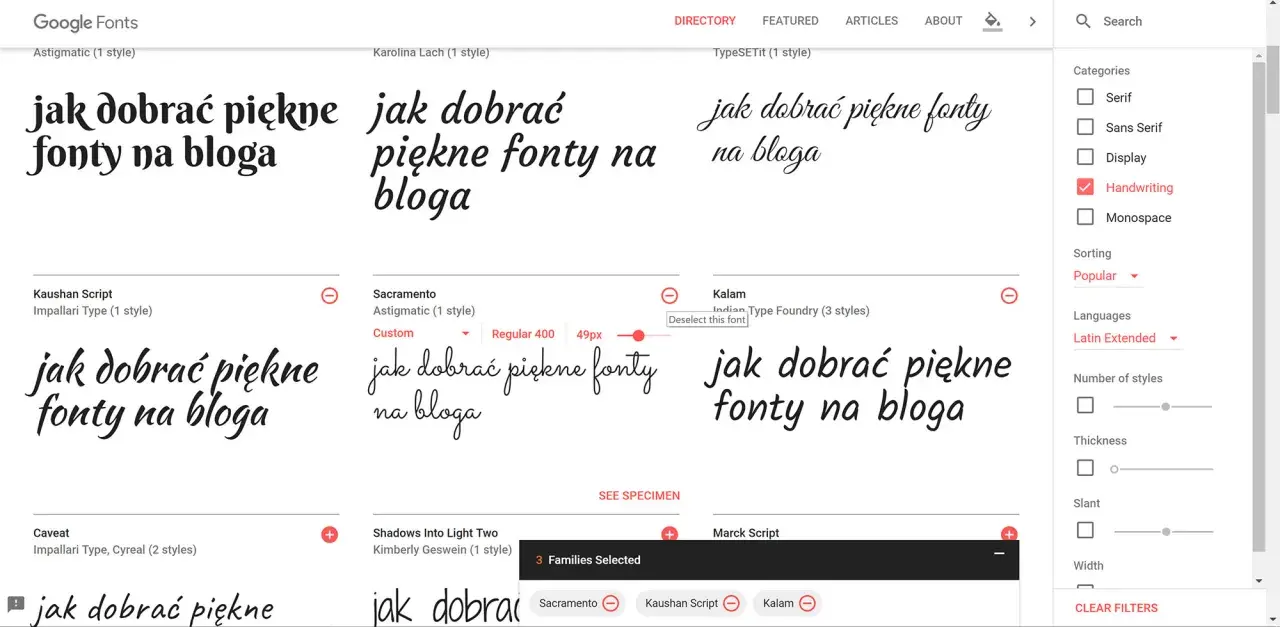Adjust the Thickness slider
This screenshot has height=627, width=1280.
(x=1163, y=468)
